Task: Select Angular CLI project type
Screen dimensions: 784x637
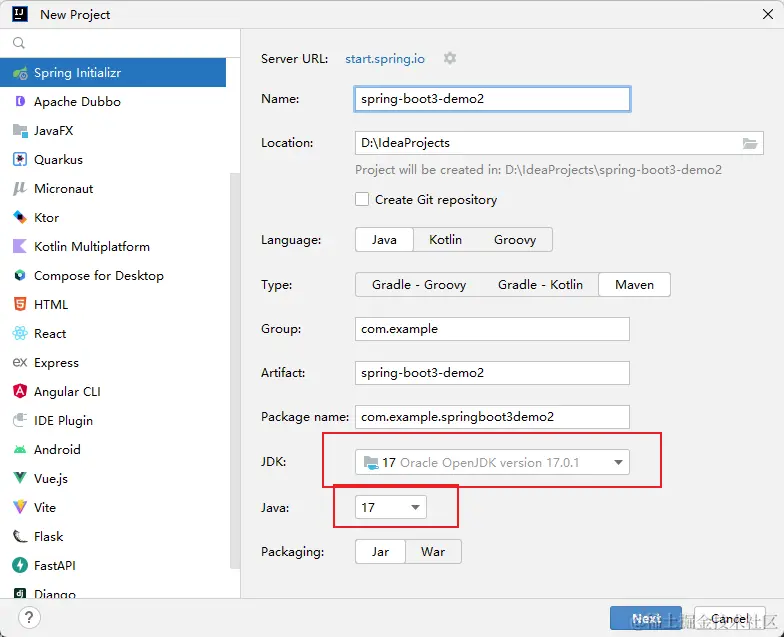Action: click(x=113, y=392)
